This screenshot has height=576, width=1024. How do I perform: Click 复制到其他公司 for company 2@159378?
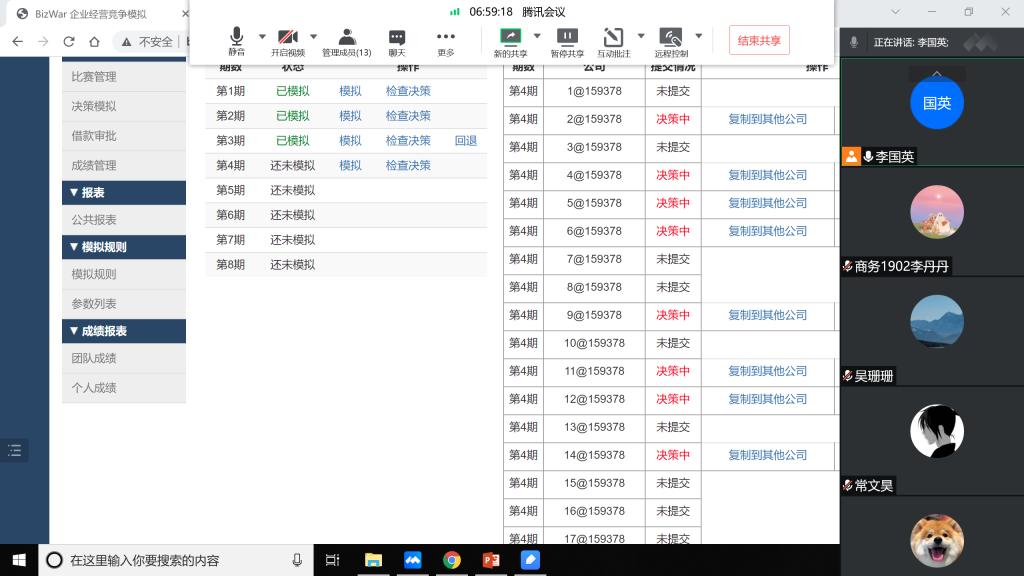(767, 119)
